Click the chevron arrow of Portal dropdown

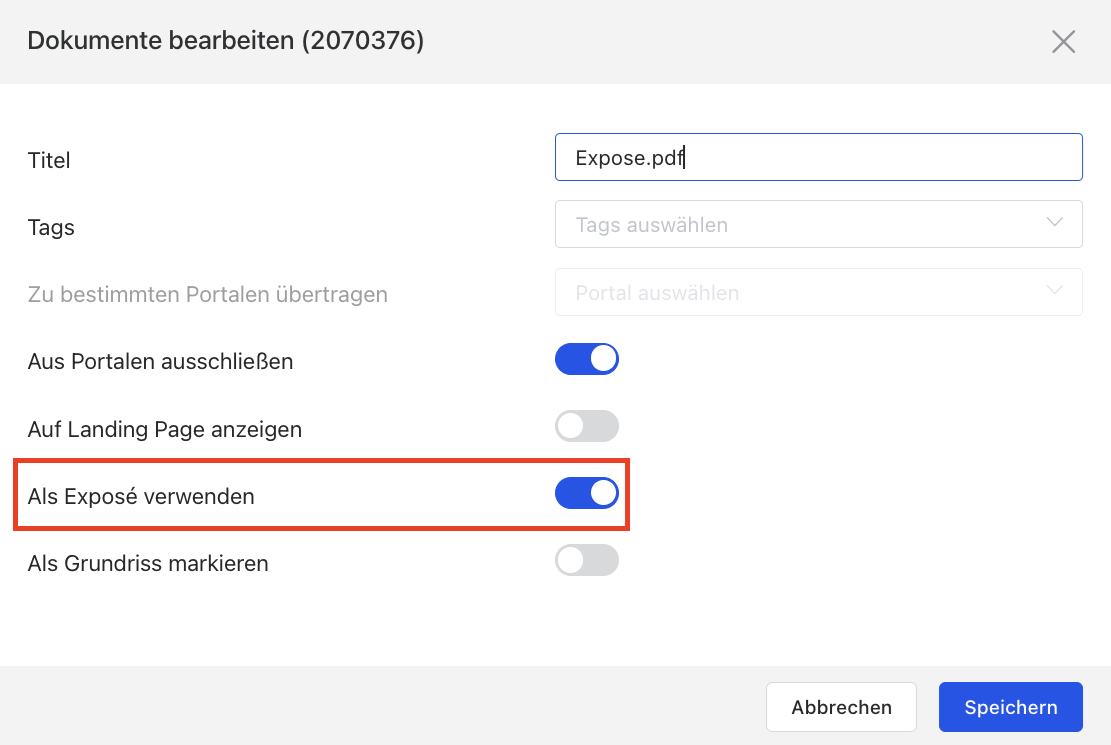(x=1054, y=291)
